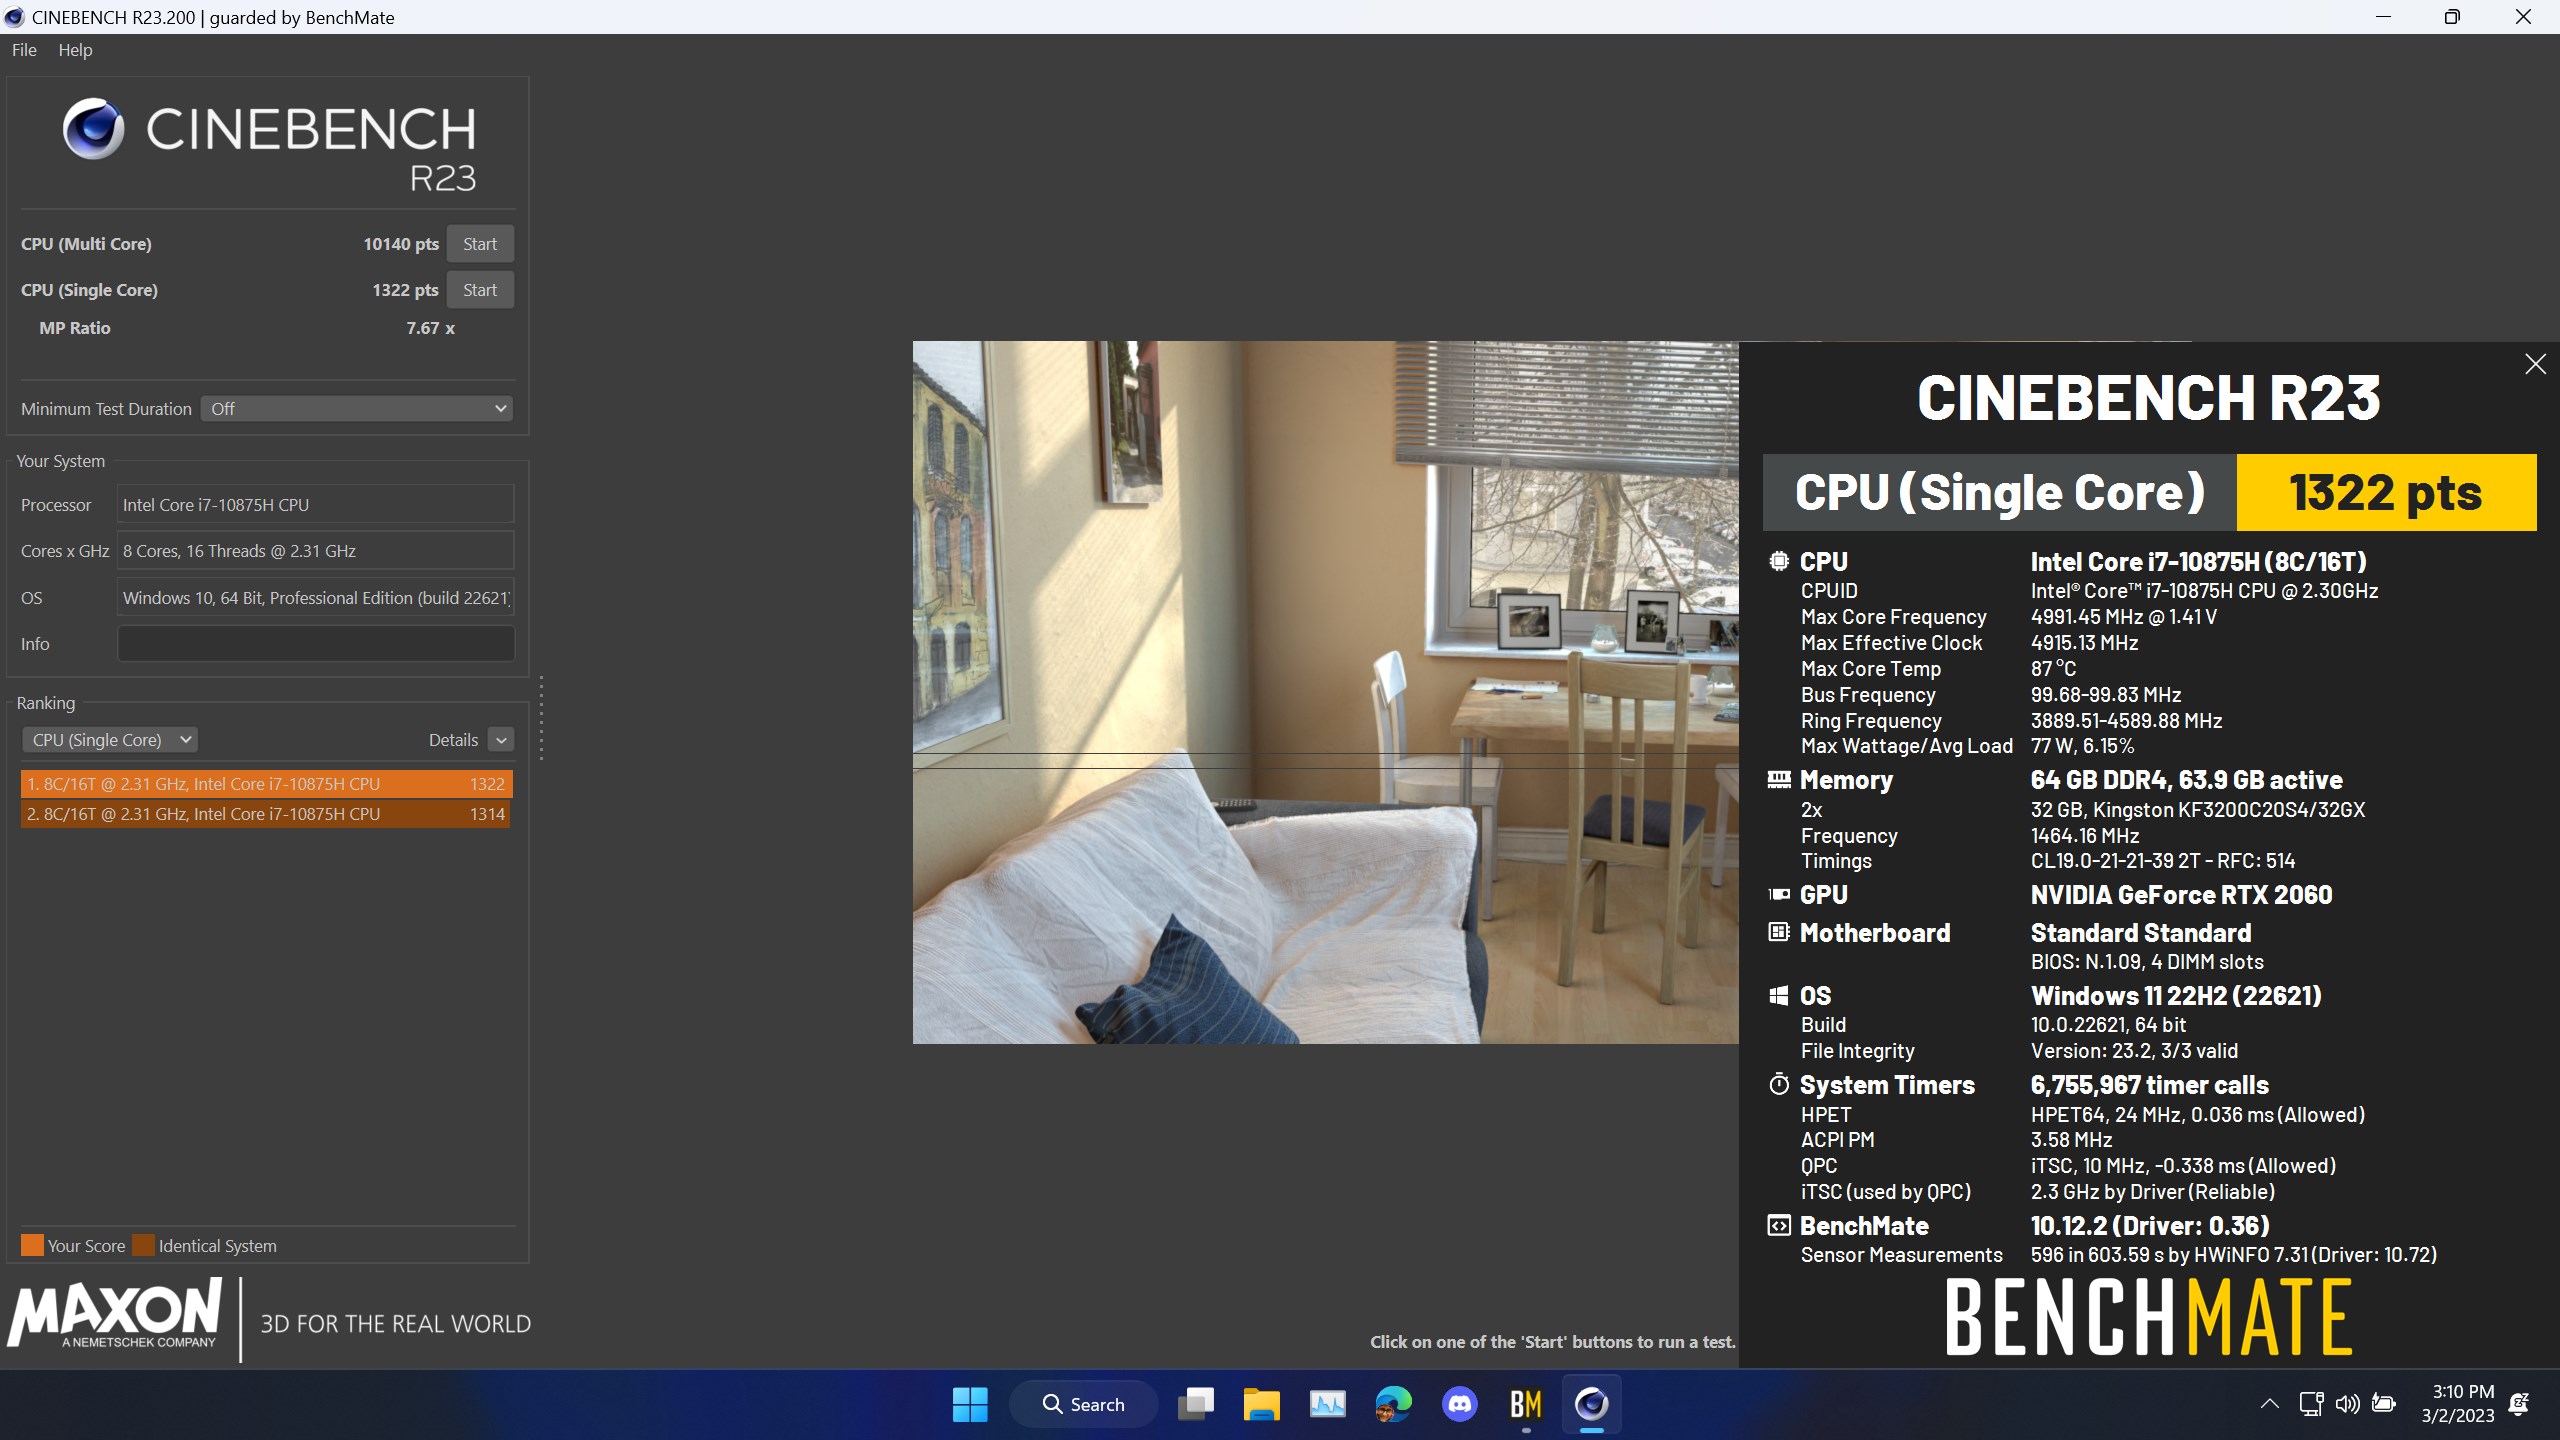
Task: Click the Max Core Temp value 87 °C
Action: click(2054, 669)
